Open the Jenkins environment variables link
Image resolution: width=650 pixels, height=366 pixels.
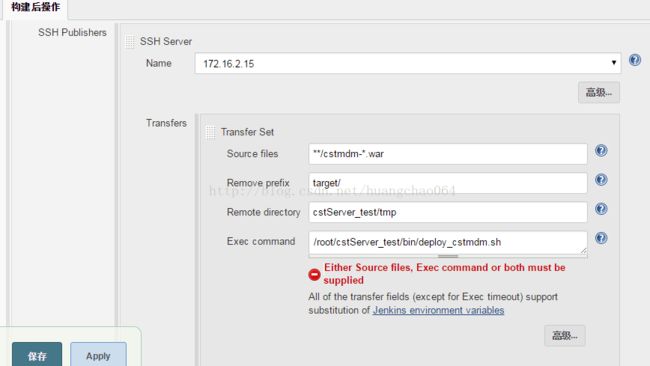pyautogui.click(x=438, y=310)
